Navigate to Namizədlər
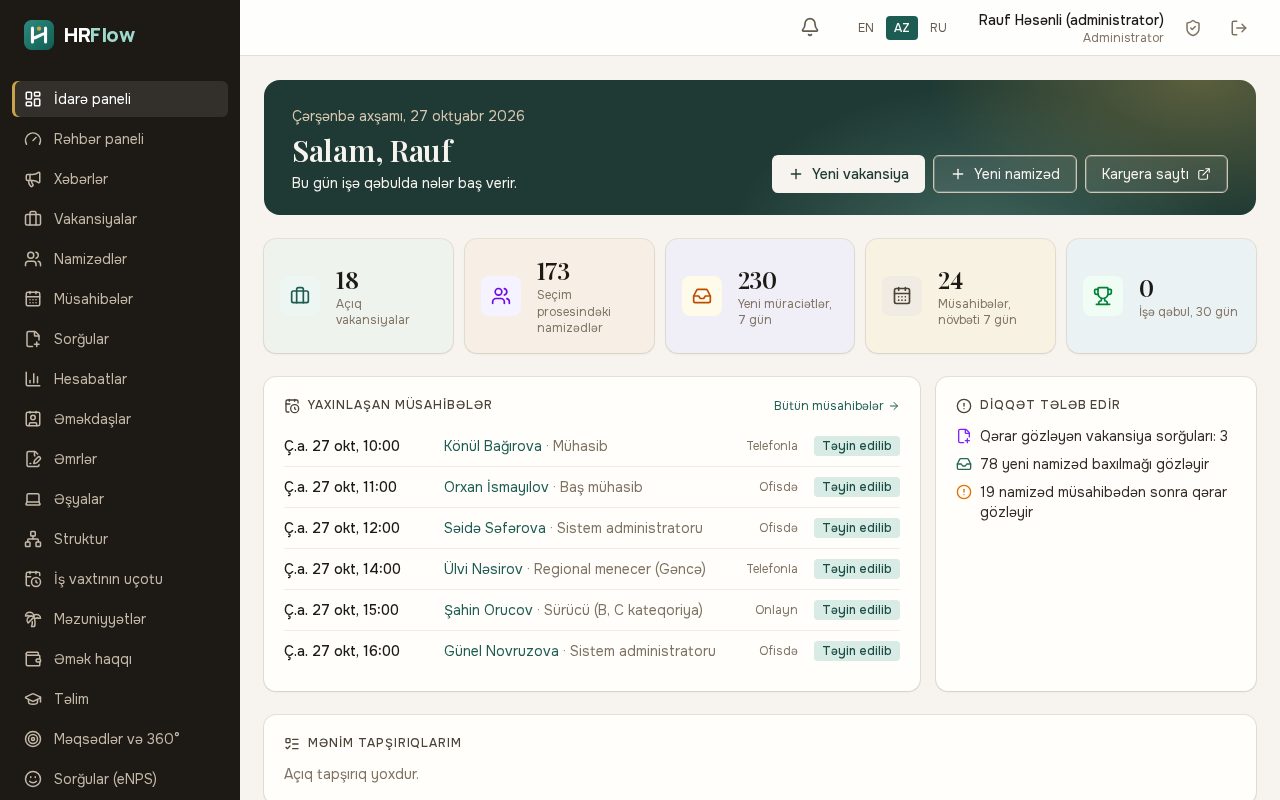This screenshot has height=800, width=1280. coord(120,259)
